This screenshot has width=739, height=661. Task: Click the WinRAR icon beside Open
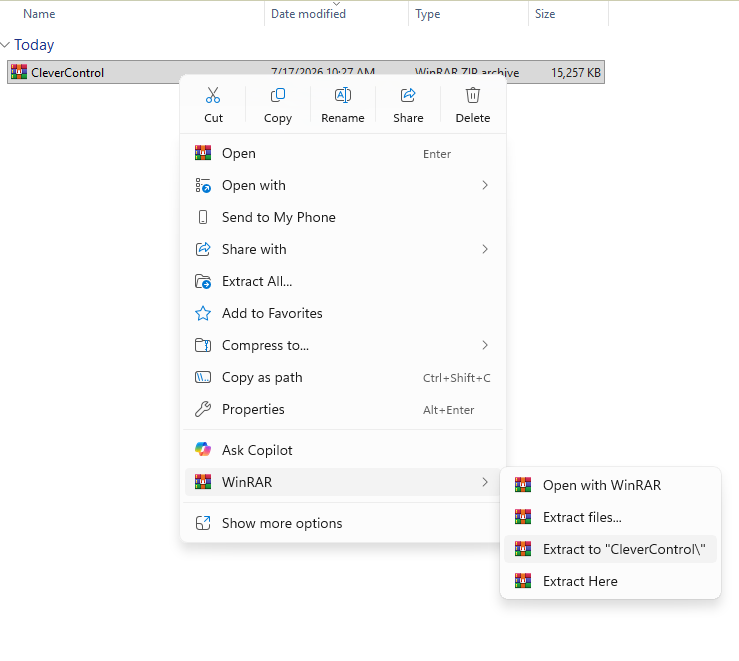203,153
